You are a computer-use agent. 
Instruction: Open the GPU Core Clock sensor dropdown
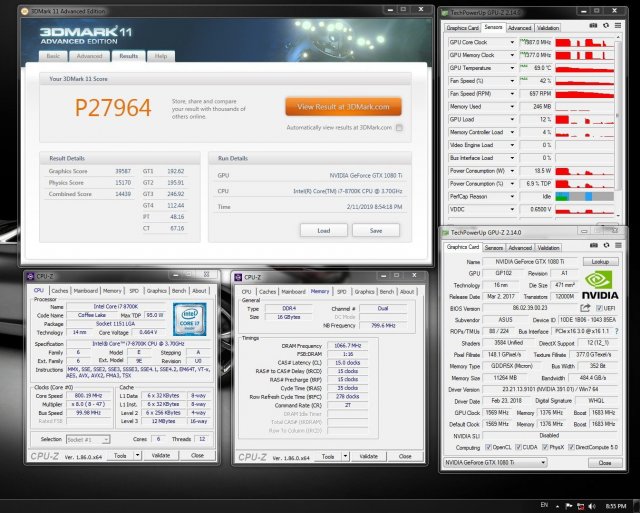(512, 42)
